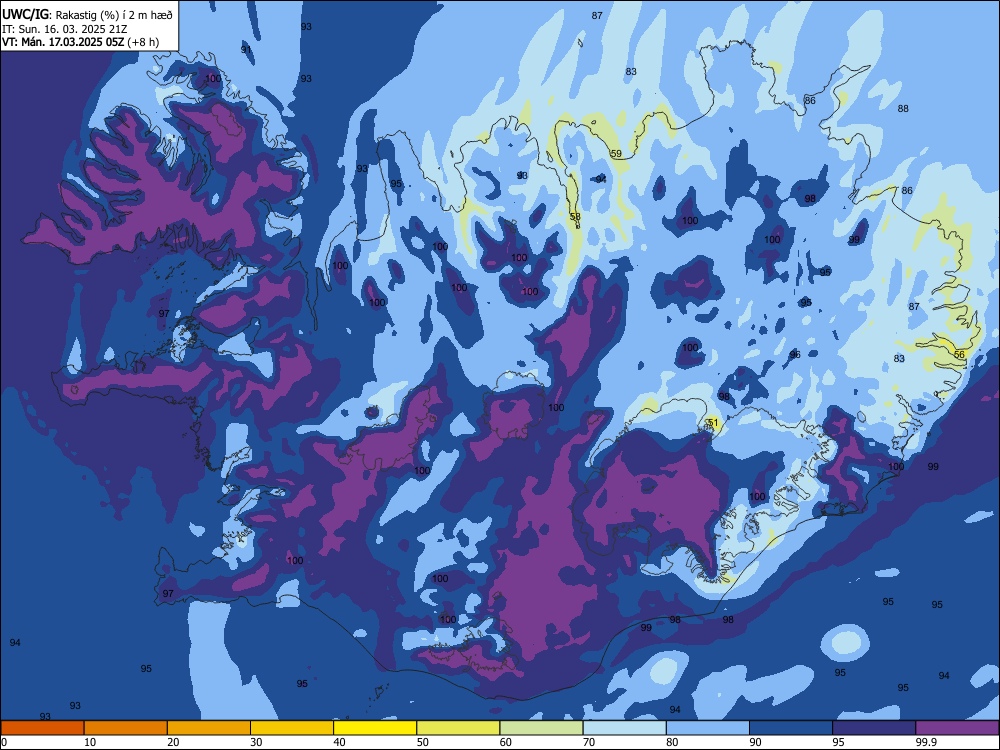Click the '50' label on the legend scale
Viewport: 1000px width, 750px height.
[x=422, y=742]
